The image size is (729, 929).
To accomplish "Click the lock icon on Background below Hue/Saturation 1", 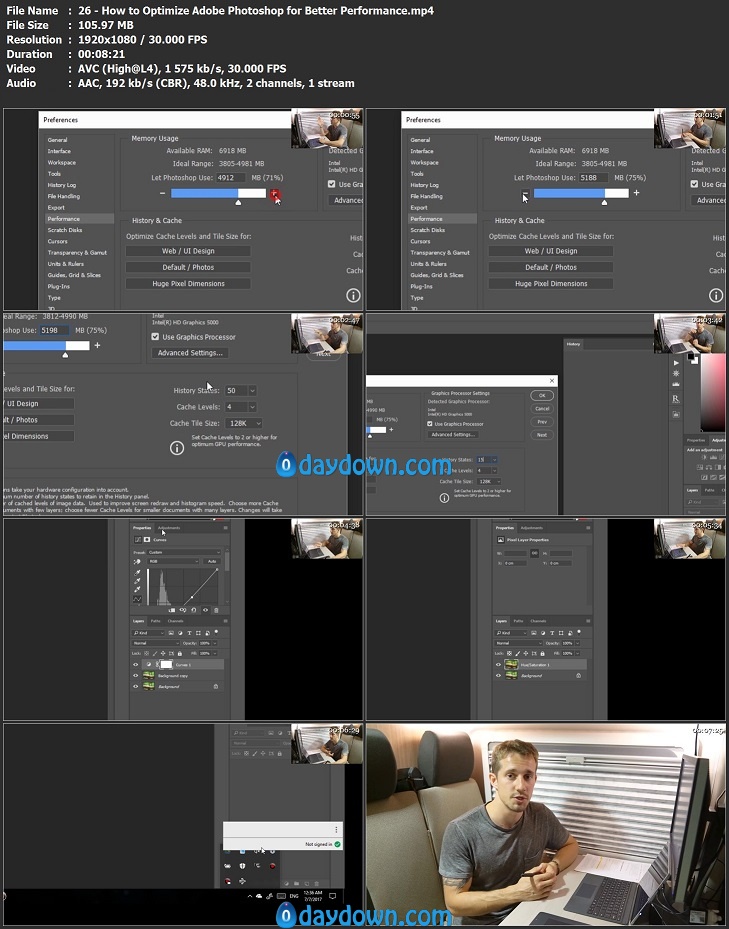I will pos(578,675).
